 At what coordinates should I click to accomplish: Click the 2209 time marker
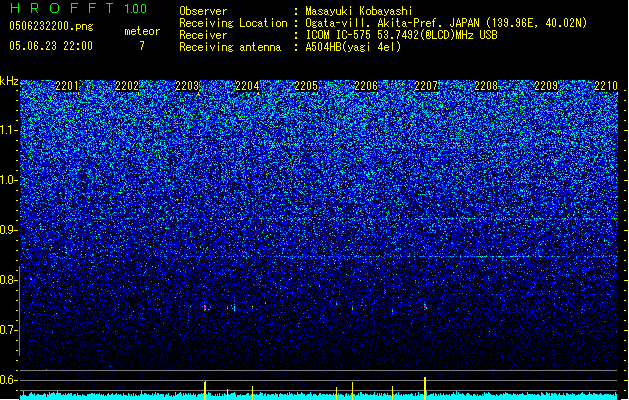pos(546,86)
